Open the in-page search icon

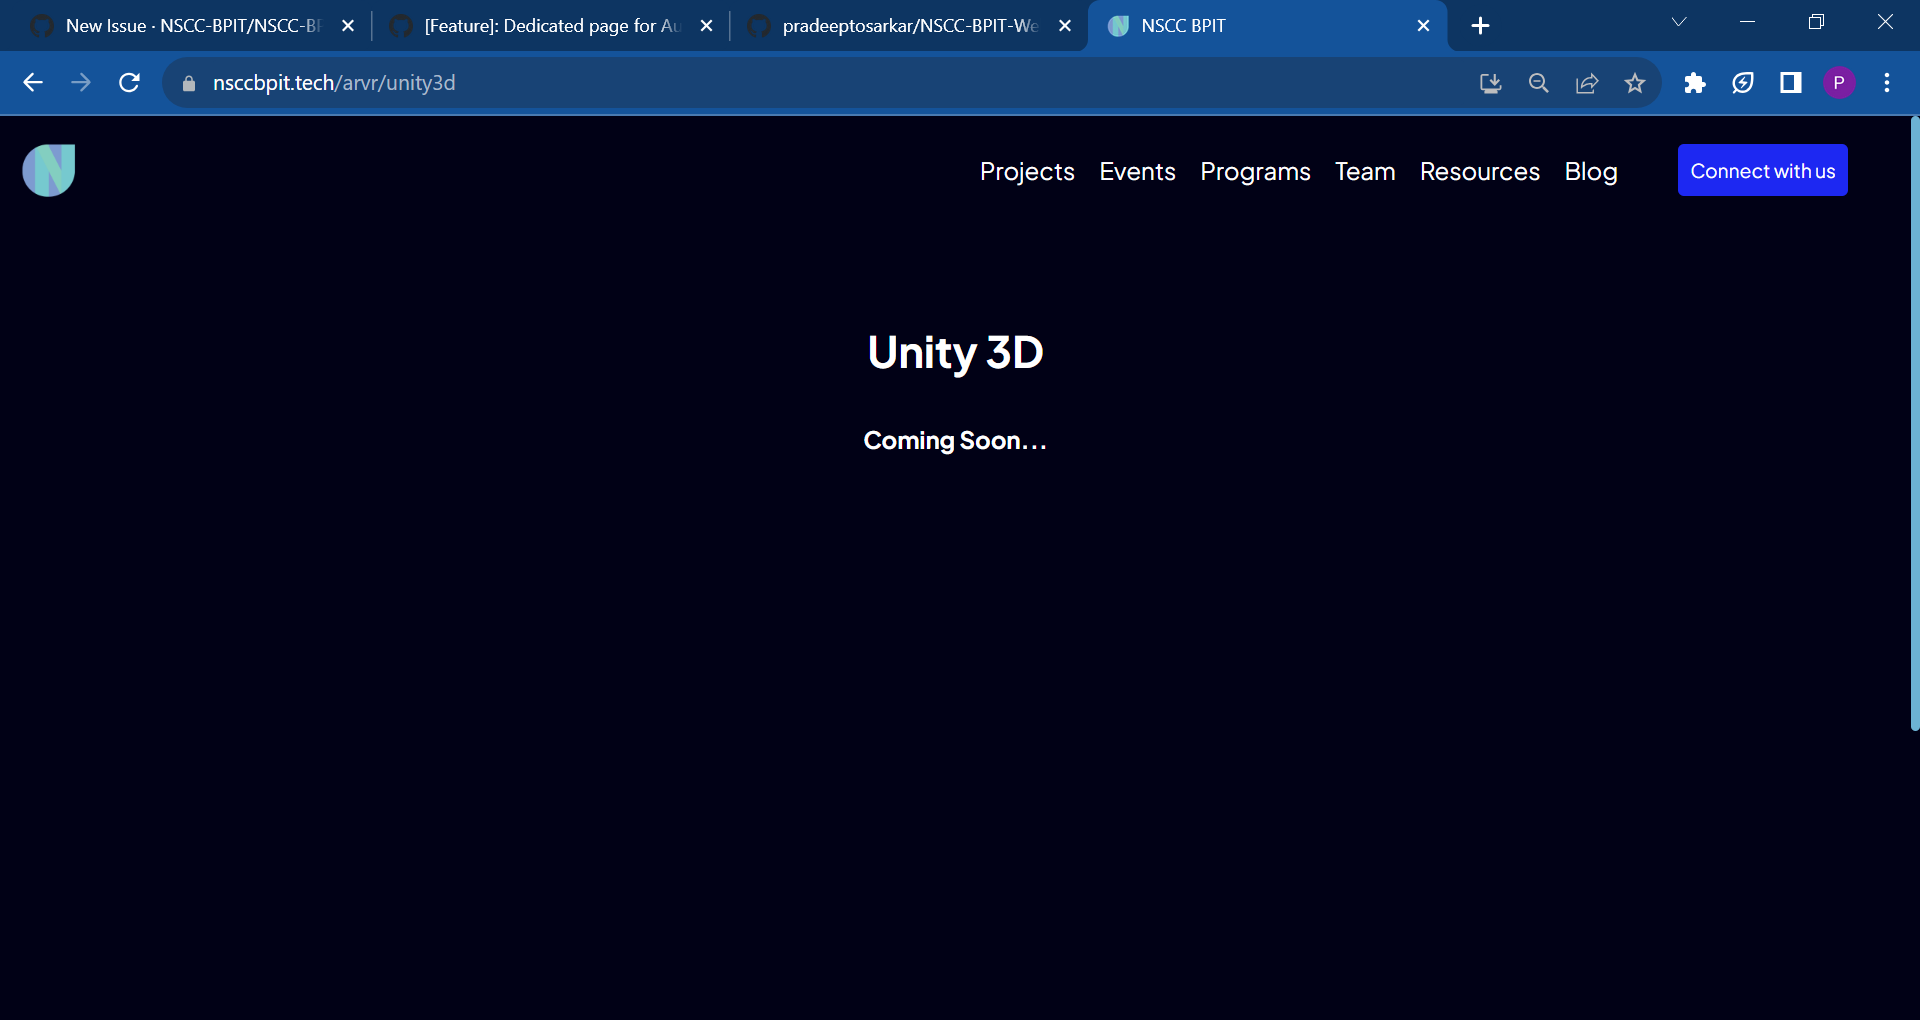coord(1538,83)
